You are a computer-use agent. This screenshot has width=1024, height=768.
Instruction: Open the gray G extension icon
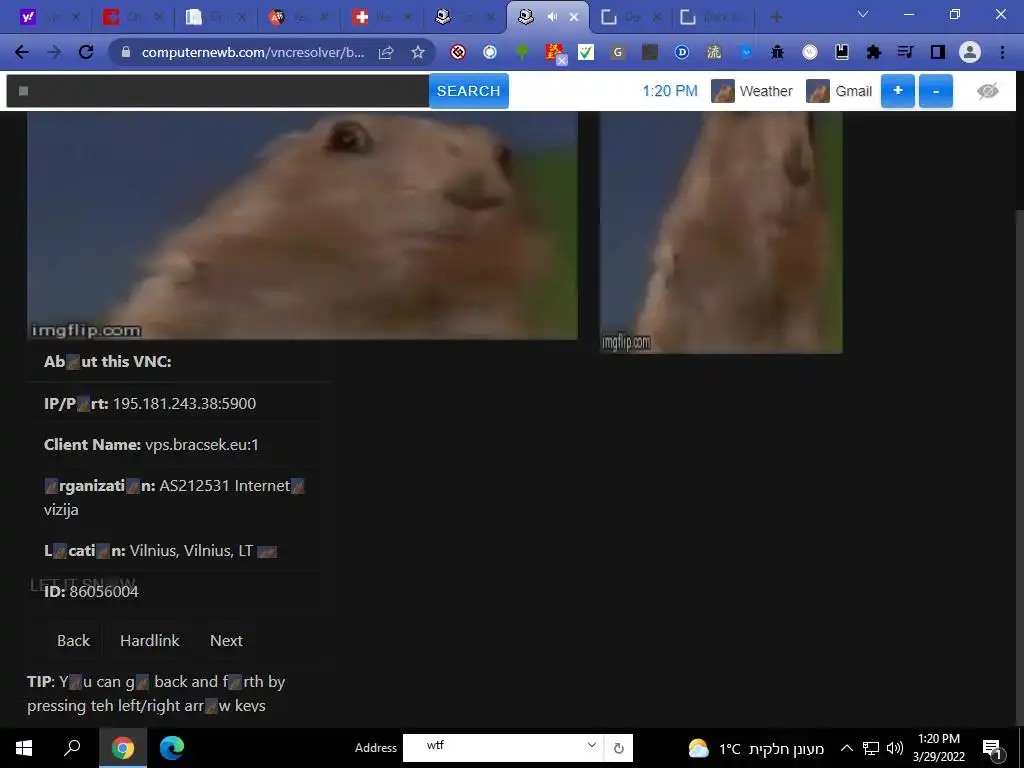click(x=618, y=52)
